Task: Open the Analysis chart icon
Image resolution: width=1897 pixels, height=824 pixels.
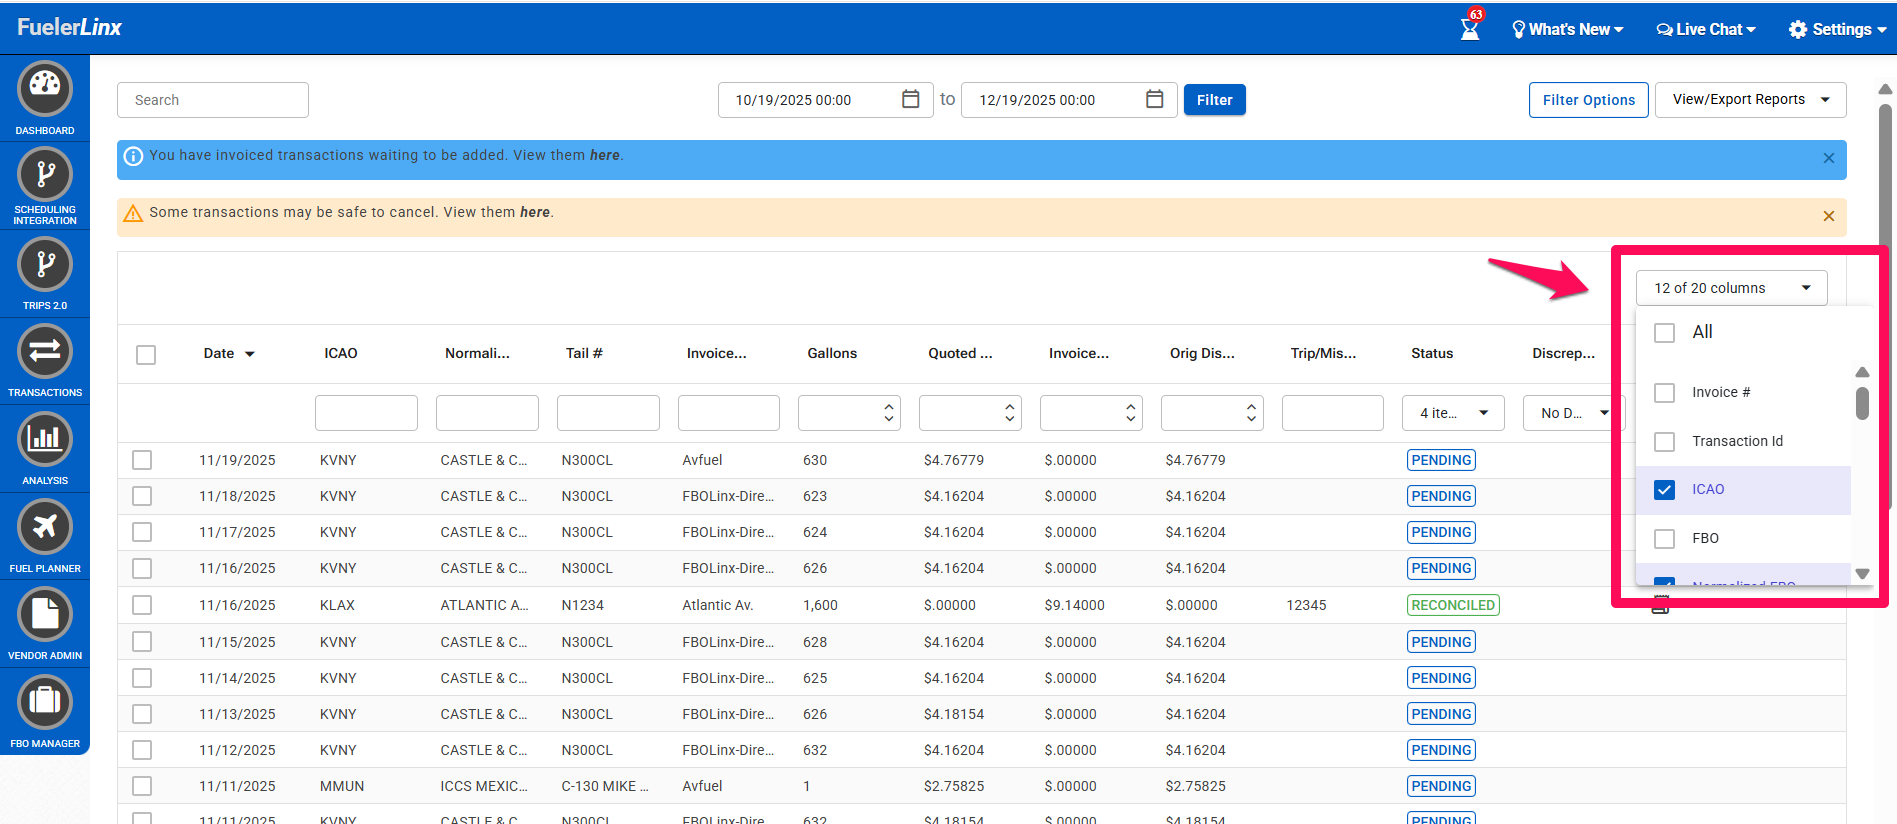Action: tap(45, 440)
